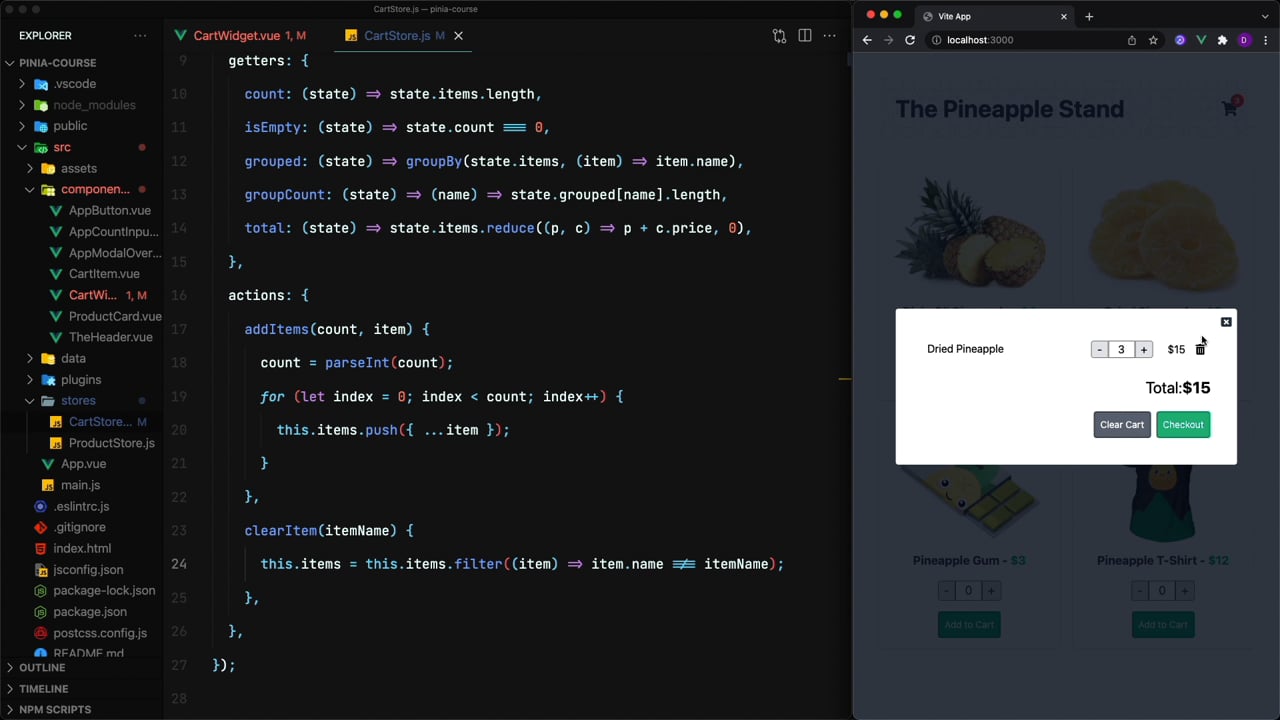Expand the public folder
The image size is (1280, 720).
(x=70, y=126)
